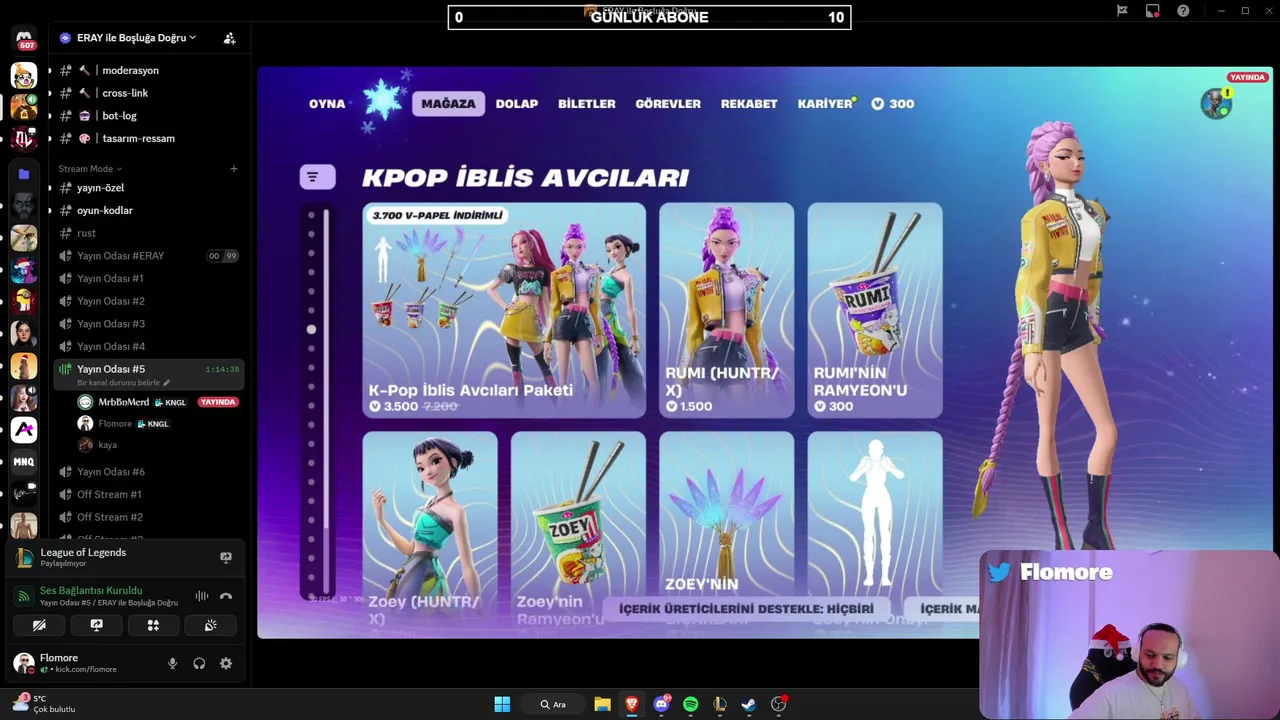Click the shop section scroll indicator handle

(x=311, y=329)
